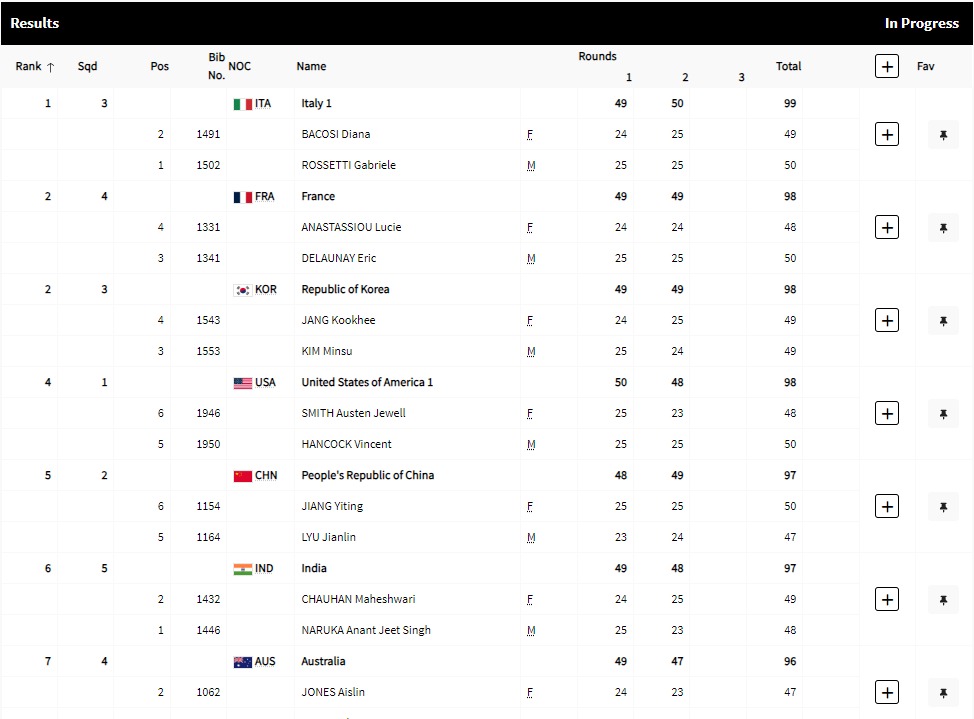Expand People's Republic of China details
This screenshot has height=719, width=974.
886,506
